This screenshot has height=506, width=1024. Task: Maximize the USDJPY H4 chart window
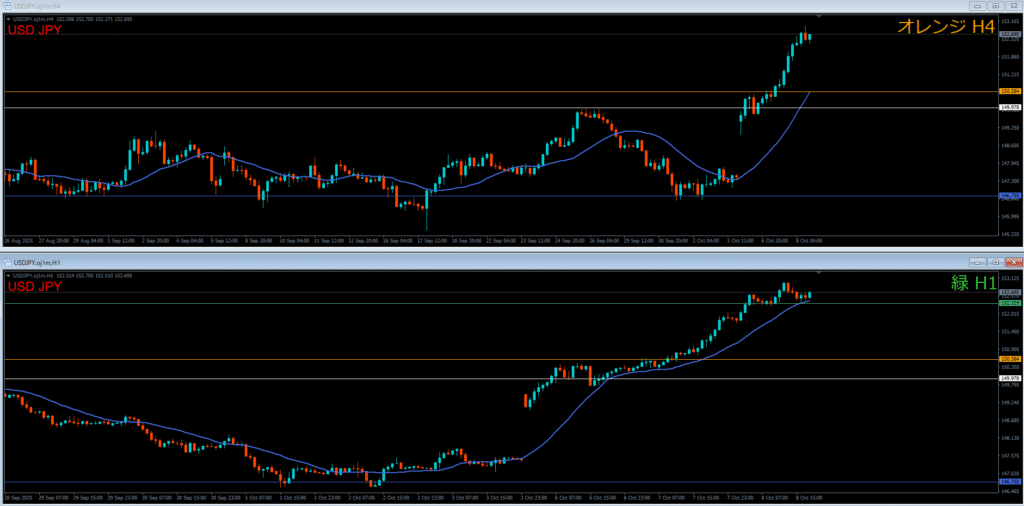994,6
